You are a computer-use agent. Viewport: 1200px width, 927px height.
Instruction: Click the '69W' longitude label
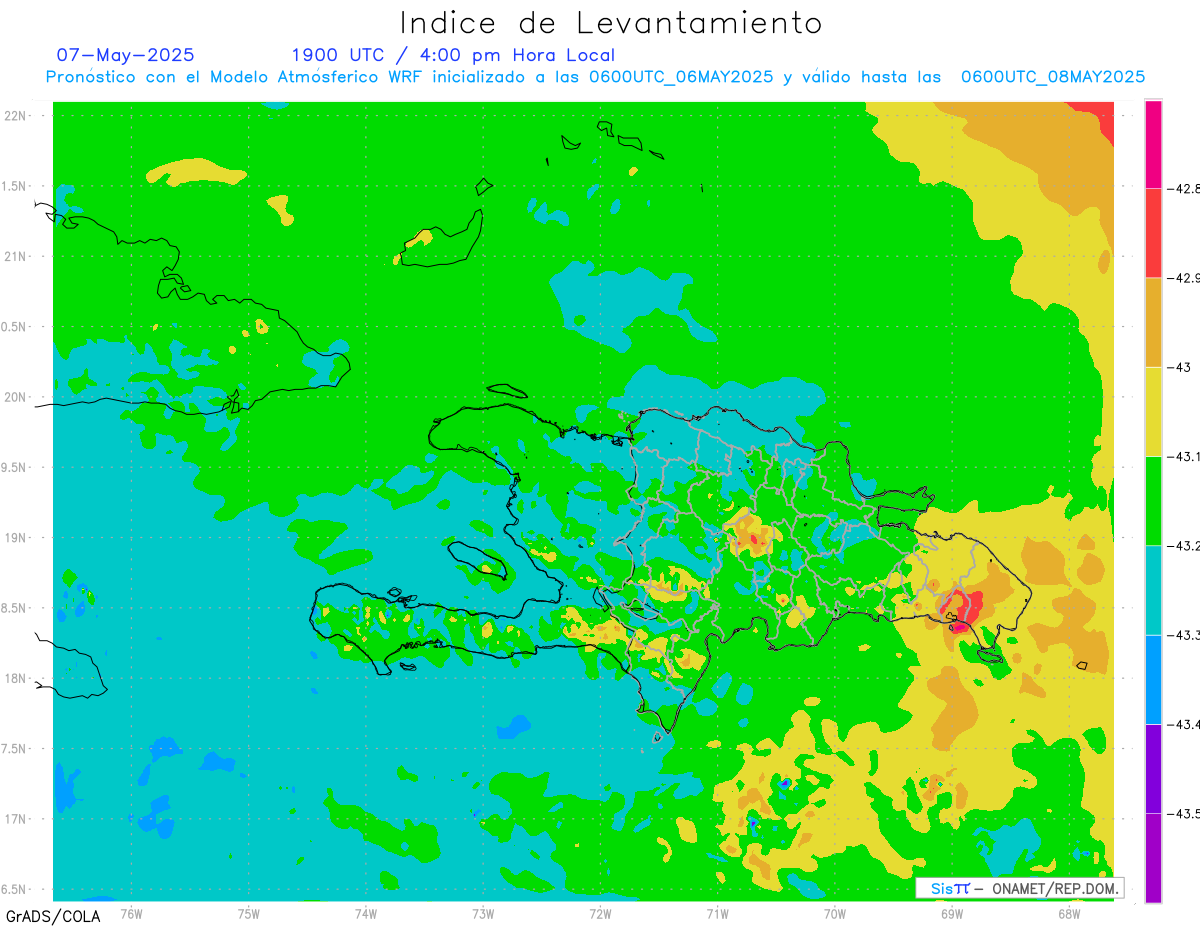952,912
